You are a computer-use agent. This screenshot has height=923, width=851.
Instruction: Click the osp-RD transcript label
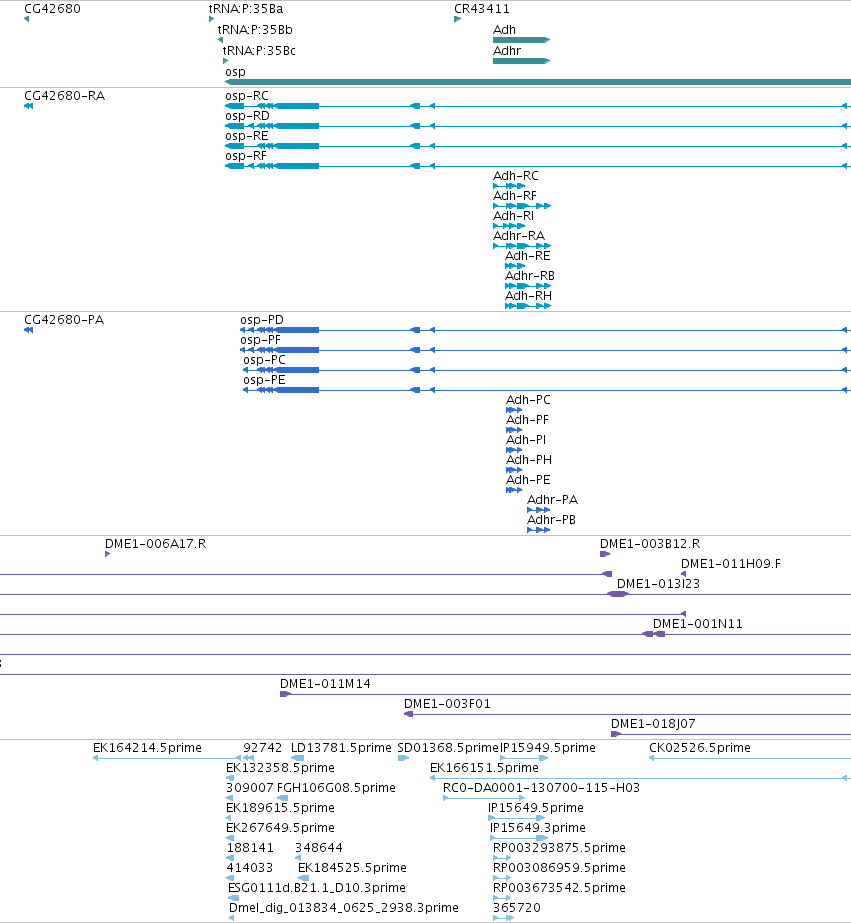pyautogui.click(x=247, y=116)
